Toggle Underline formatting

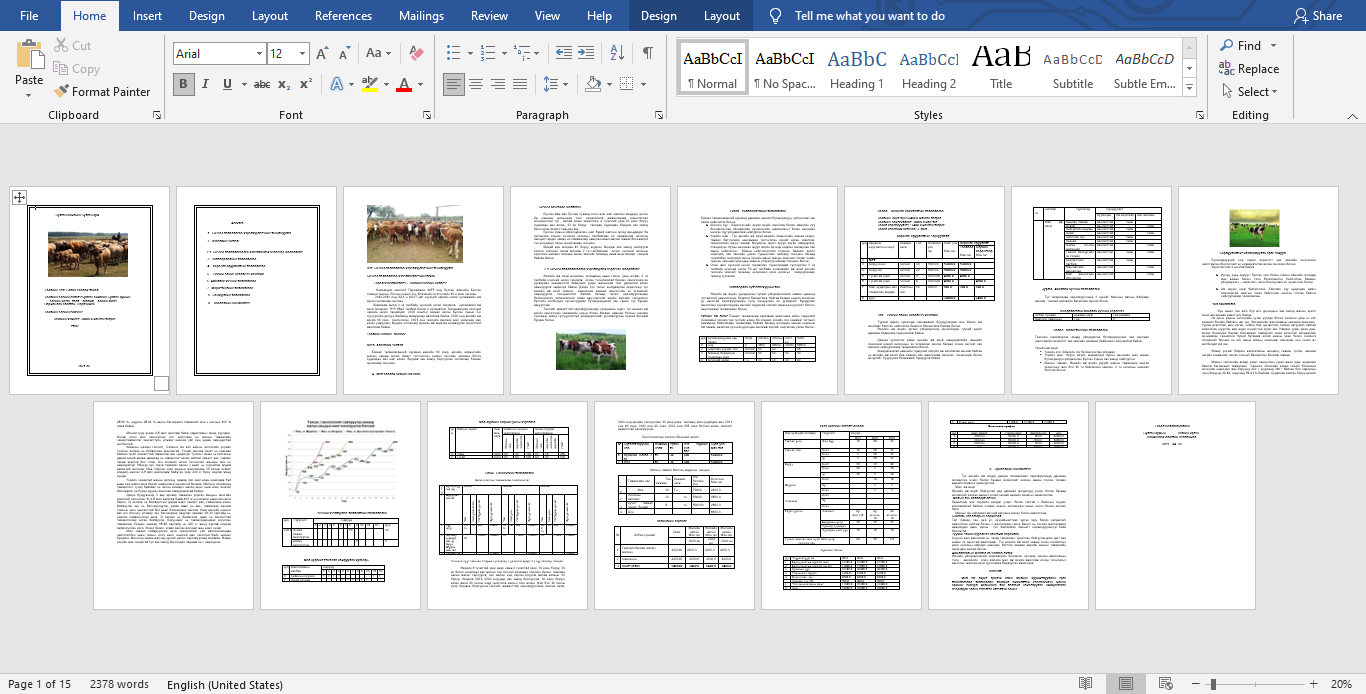tap(228, 85)
